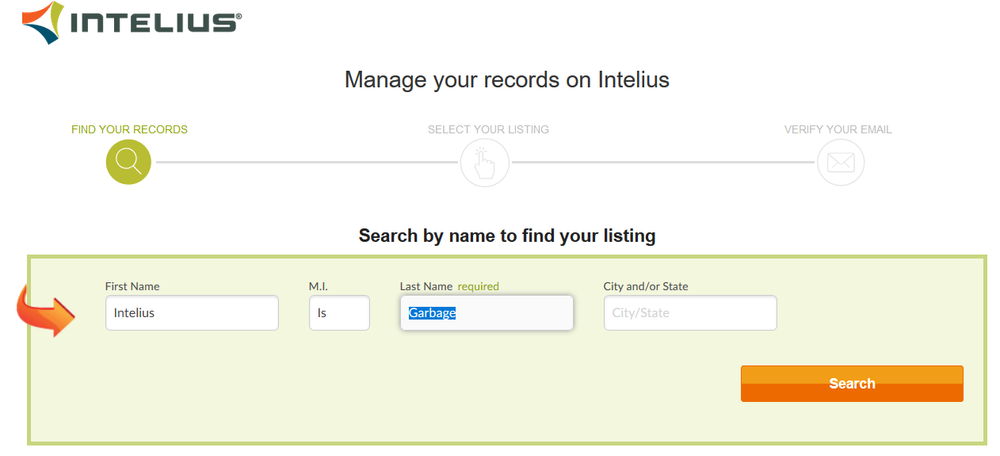This screenshot has height=456, width=1000.
Task: Click the Search by name subheading
Action: [507, 236]
